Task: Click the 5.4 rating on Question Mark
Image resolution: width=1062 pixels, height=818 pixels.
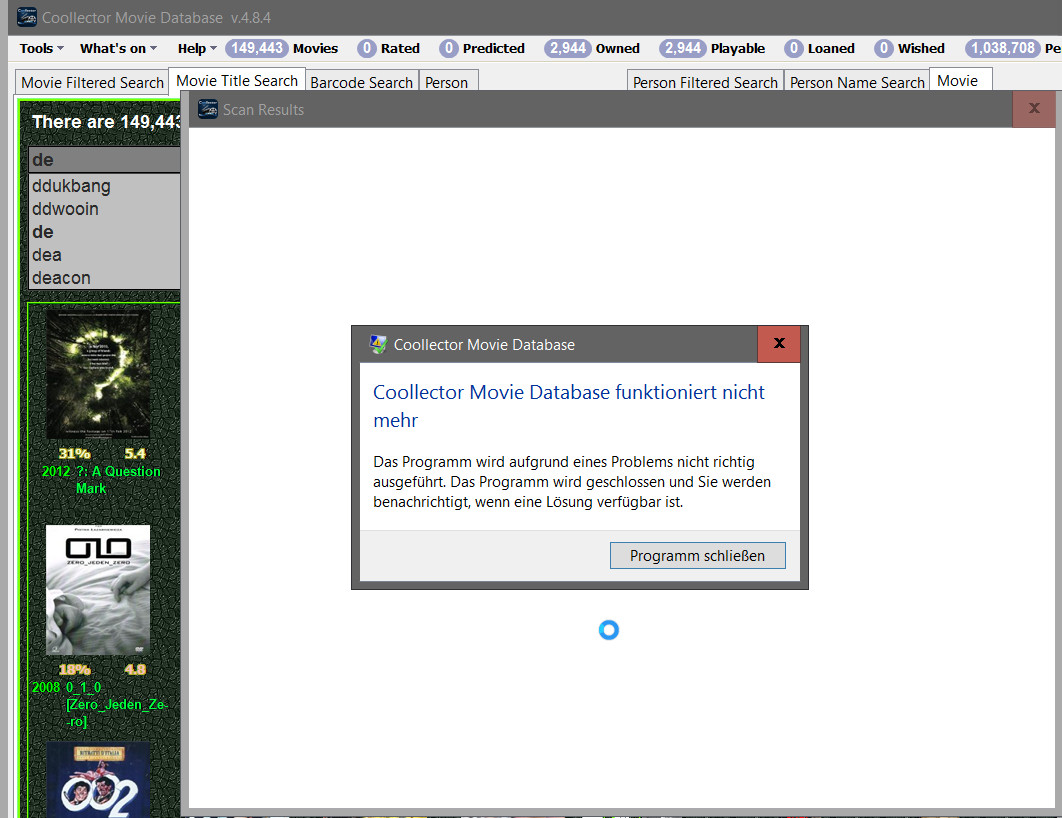Action: (x=135, y=453)
